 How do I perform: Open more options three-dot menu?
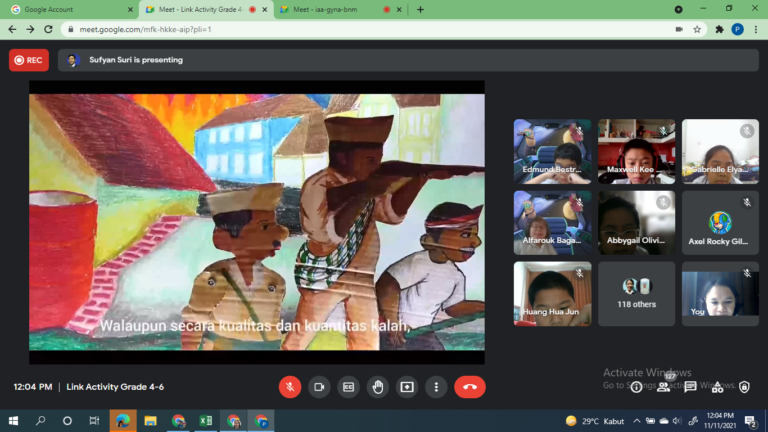[436, 387]
